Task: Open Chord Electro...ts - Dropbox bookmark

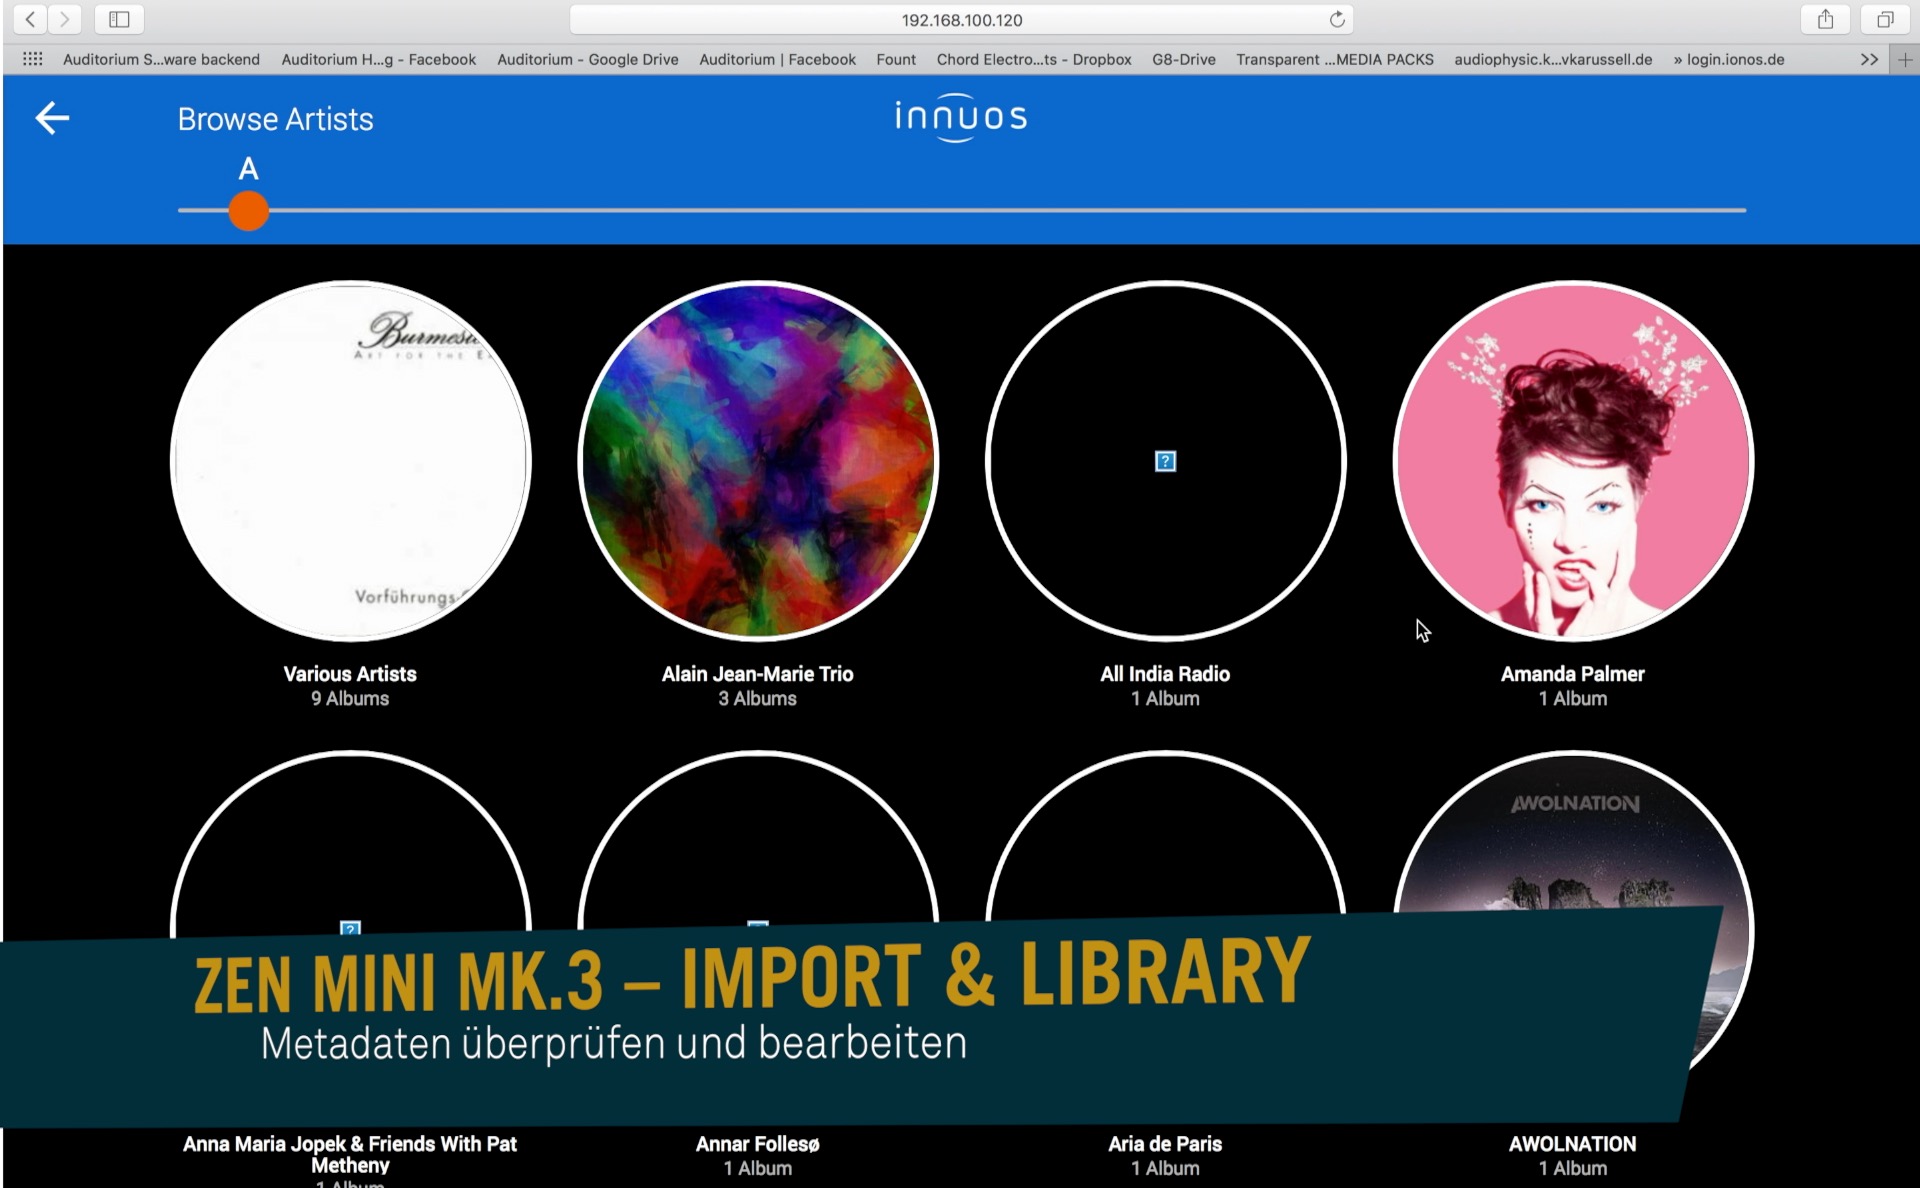Action: (1034, 59)
